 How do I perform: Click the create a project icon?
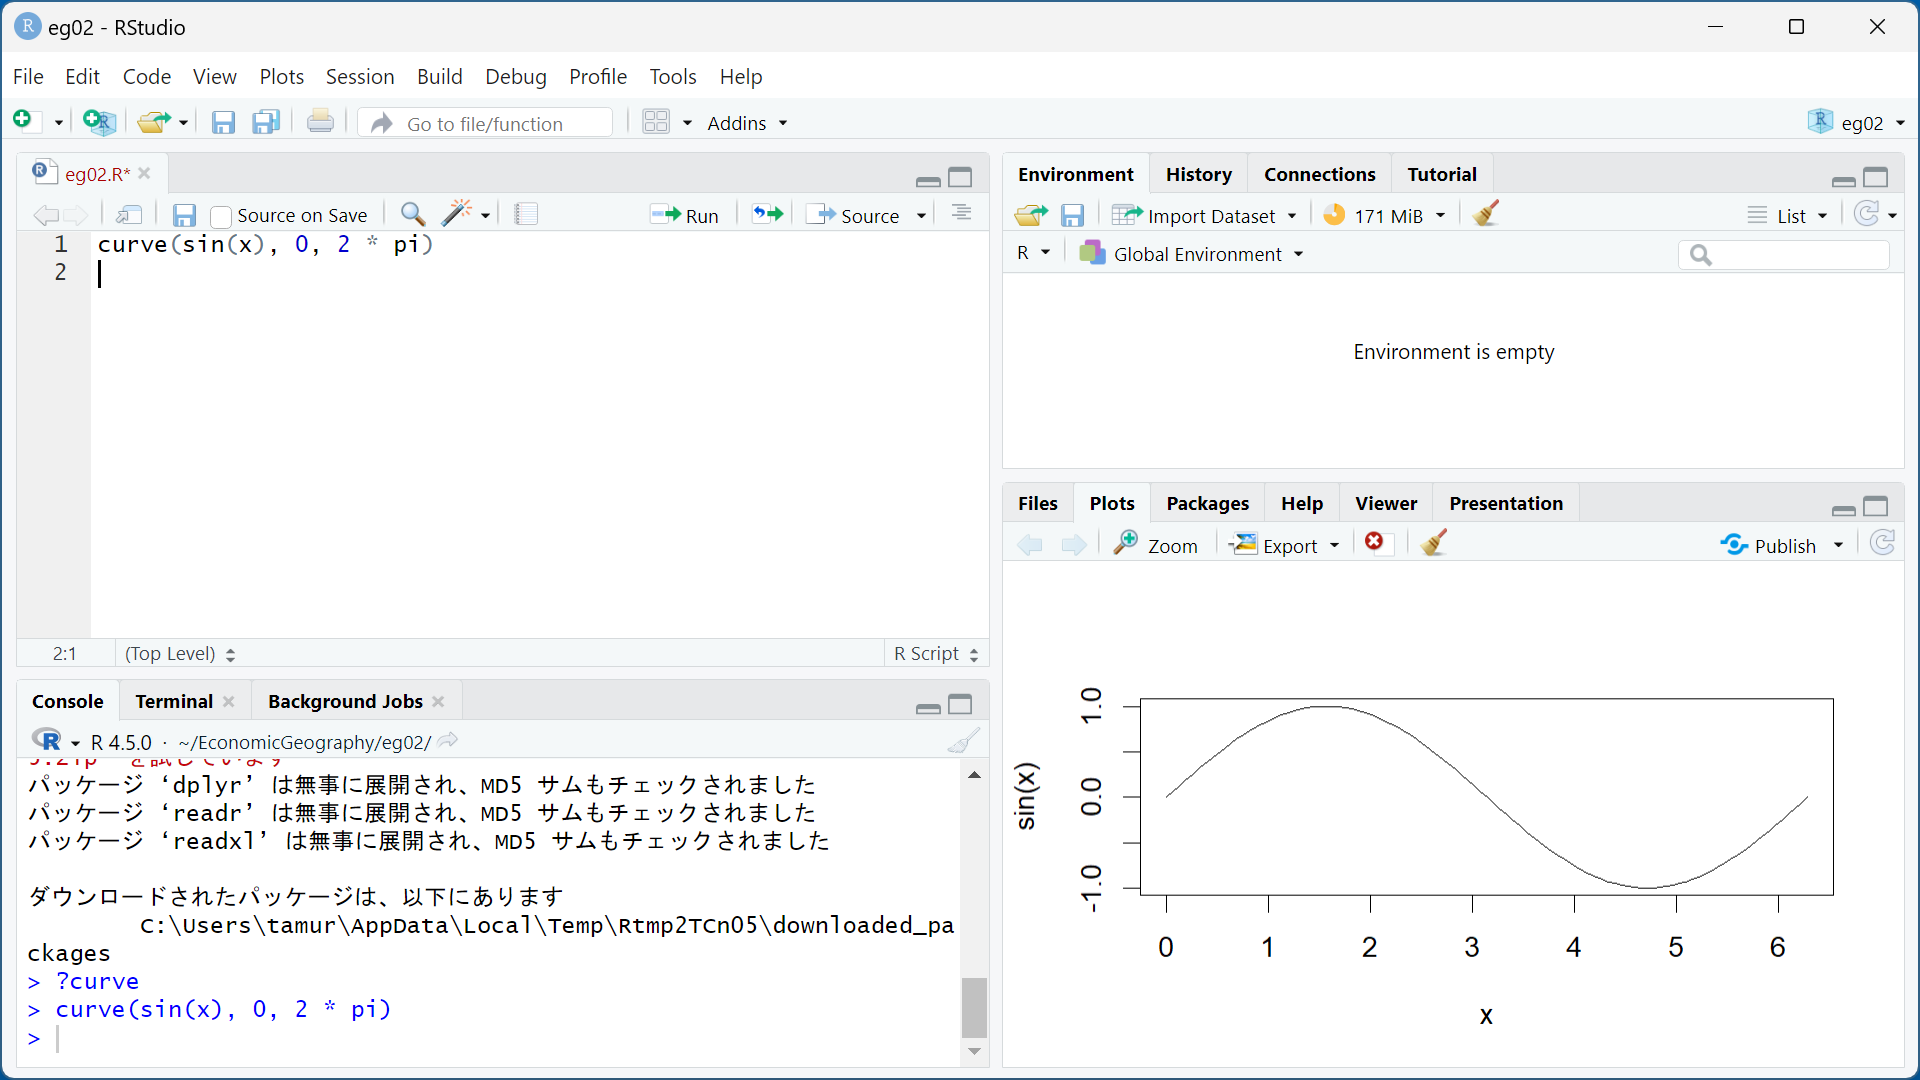point(99,122)
